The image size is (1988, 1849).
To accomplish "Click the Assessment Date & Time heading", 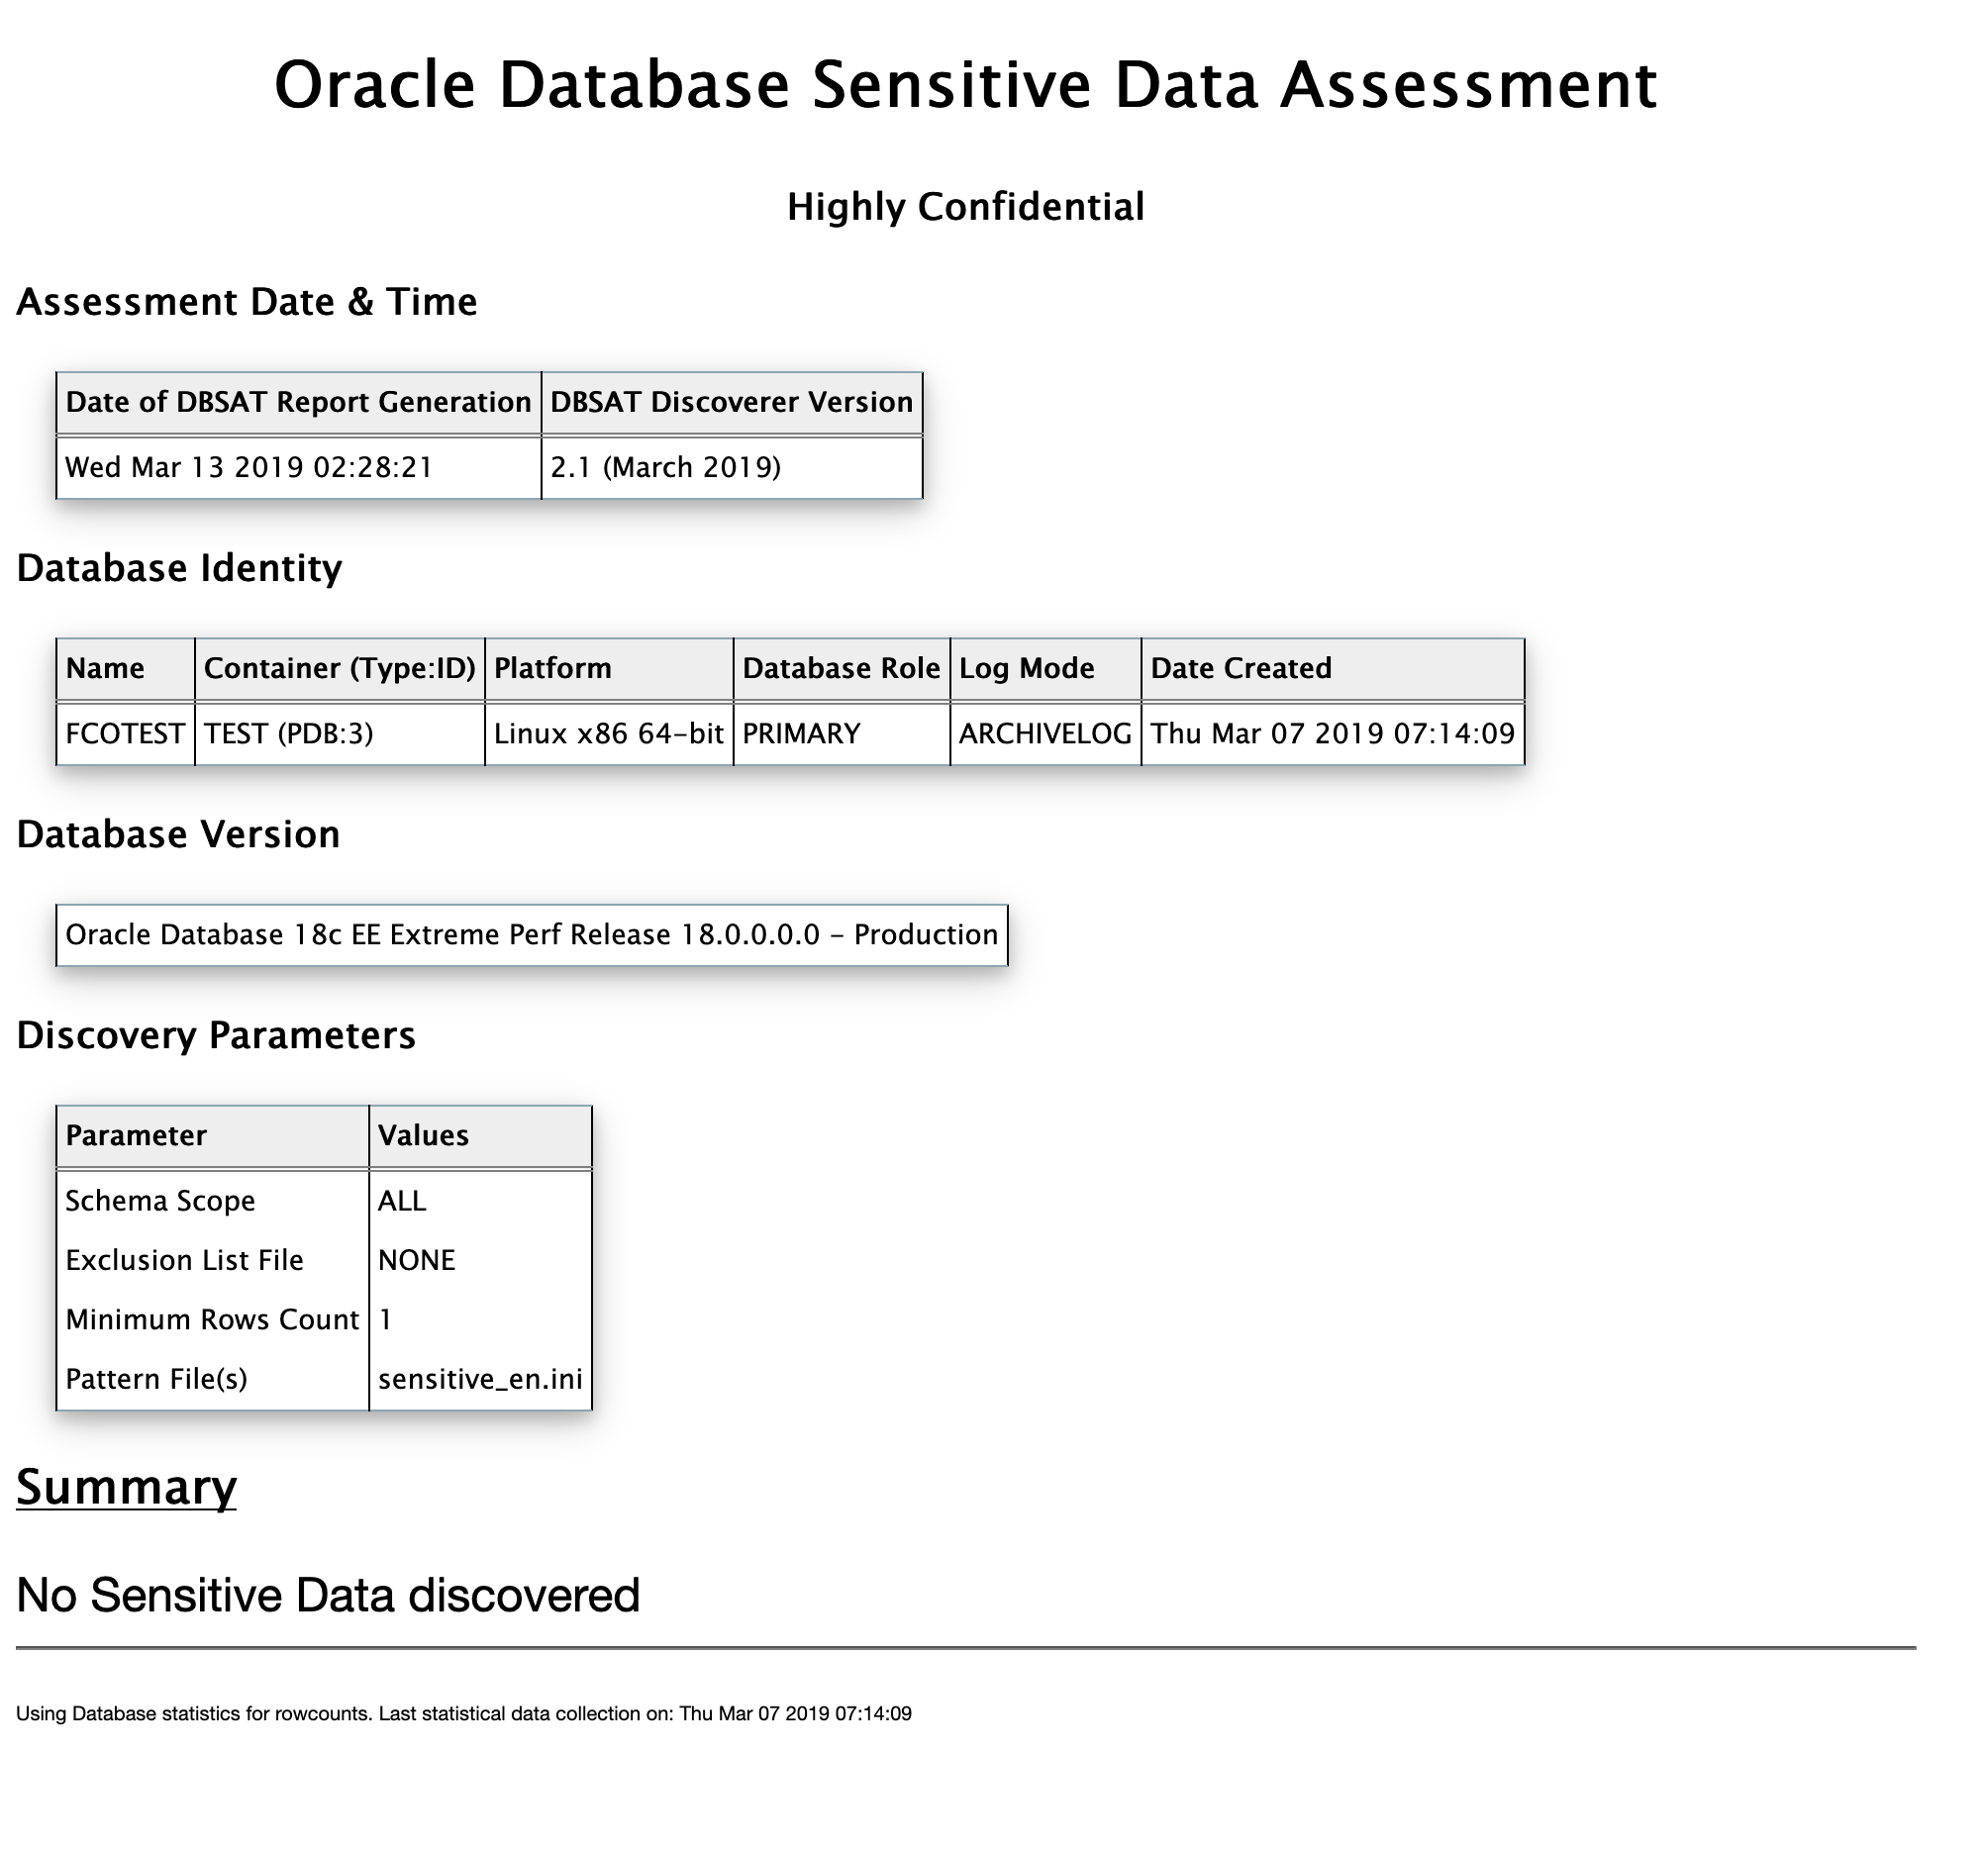I will (x=246, y=302).
